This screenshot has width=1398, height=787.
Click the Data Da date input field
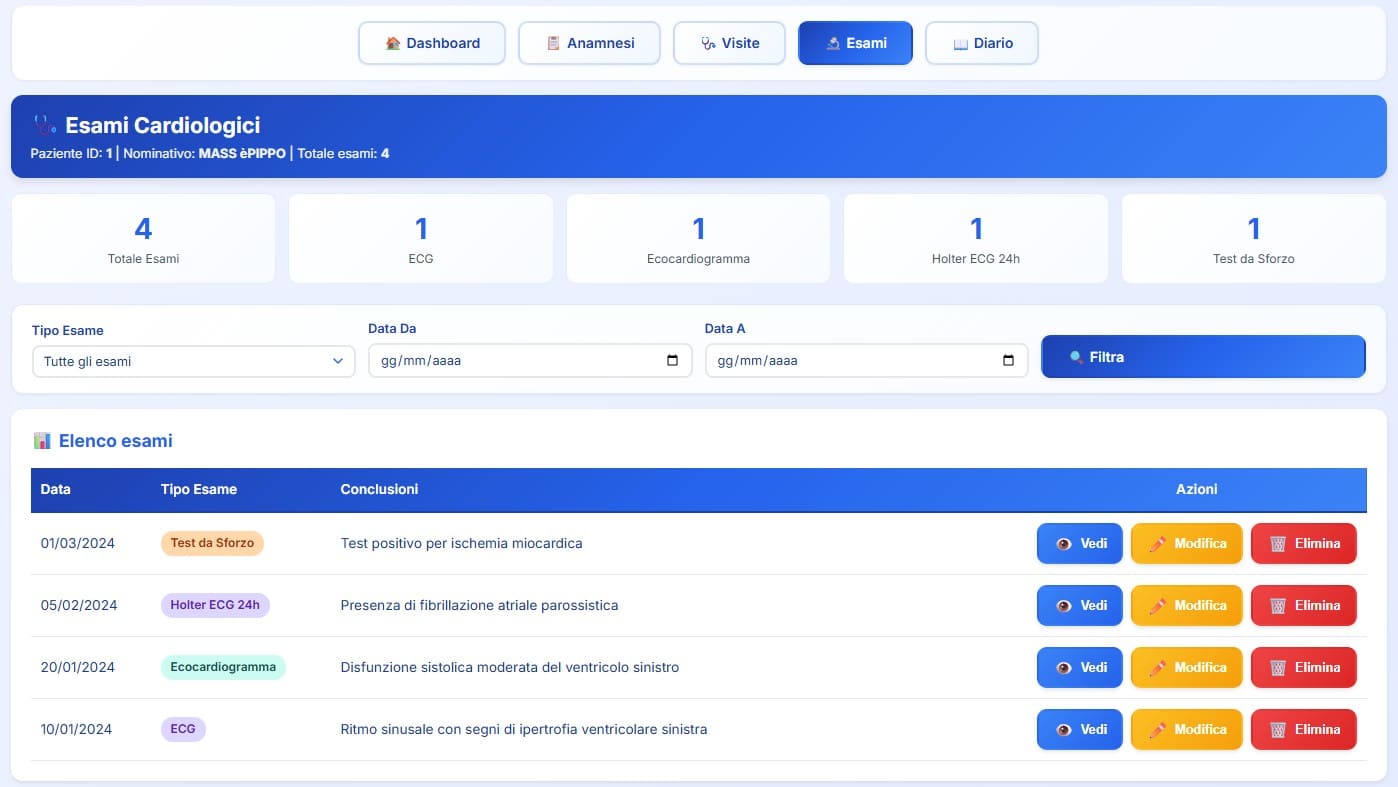[x=510, y=361]
